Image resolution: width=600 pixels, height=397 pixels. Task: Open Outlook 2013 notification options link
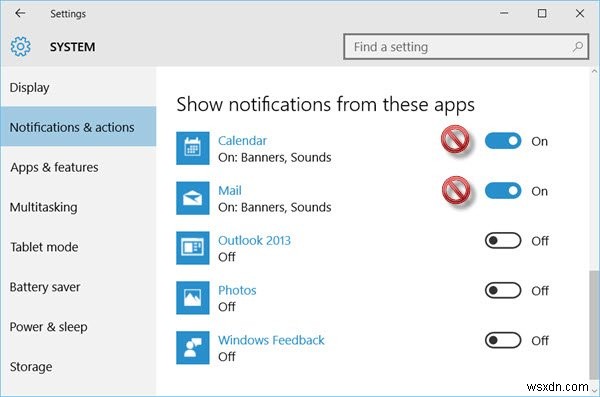pos(254,240)
